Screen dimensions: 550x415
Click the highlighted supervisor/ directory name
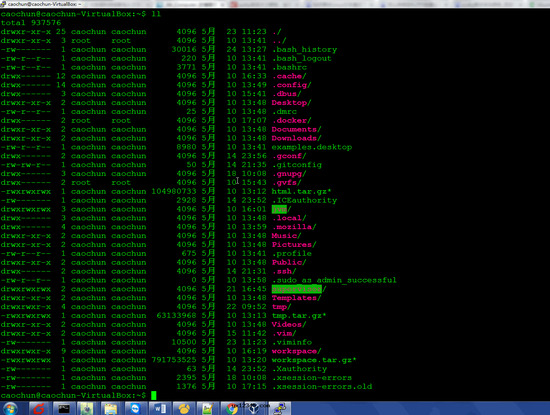(299, 289)
